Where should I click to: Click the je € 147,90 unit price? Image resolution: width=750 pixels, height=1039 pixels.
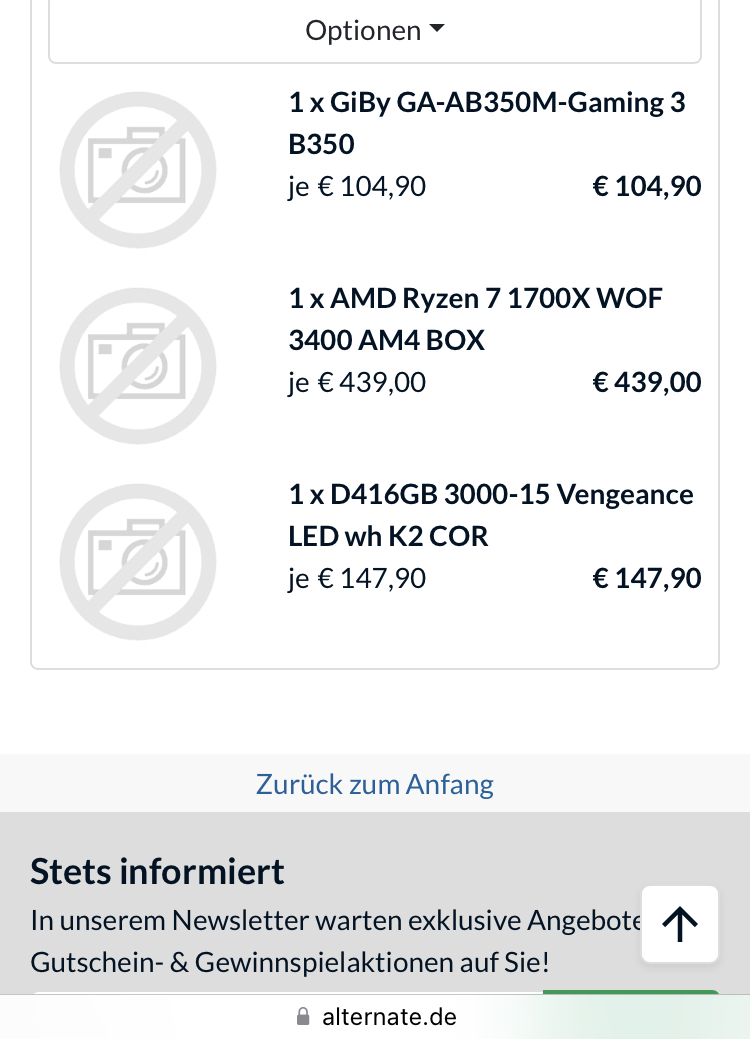point(357,578)
